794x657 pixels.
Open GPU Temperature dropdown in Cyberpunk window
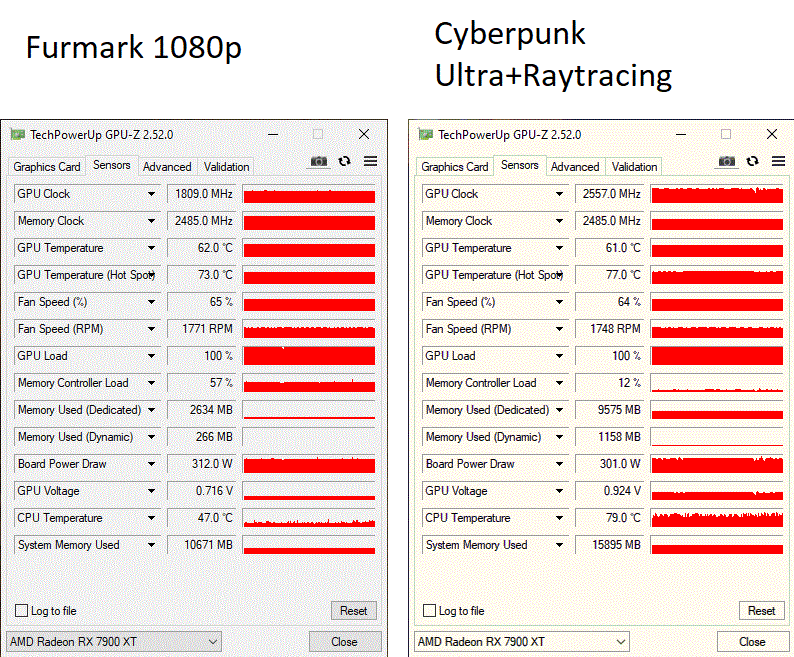tap(560, 248)
